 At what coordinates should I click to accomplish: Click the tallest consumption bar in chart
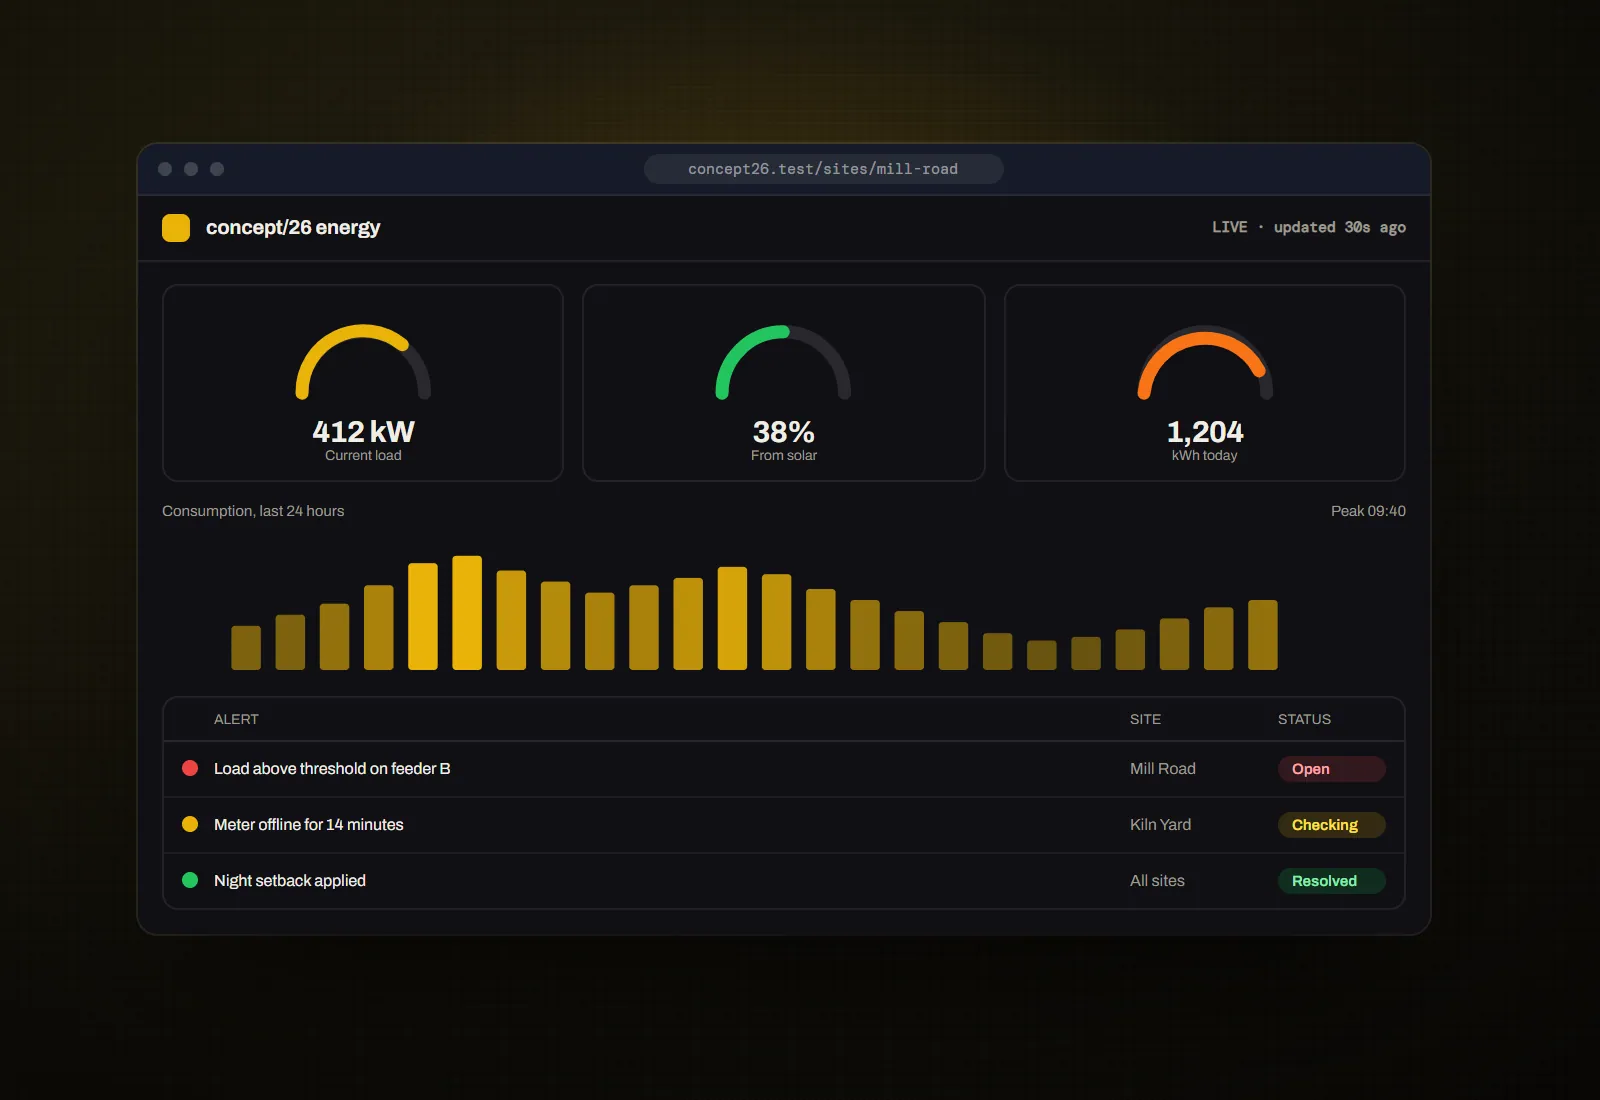(467, 612)
